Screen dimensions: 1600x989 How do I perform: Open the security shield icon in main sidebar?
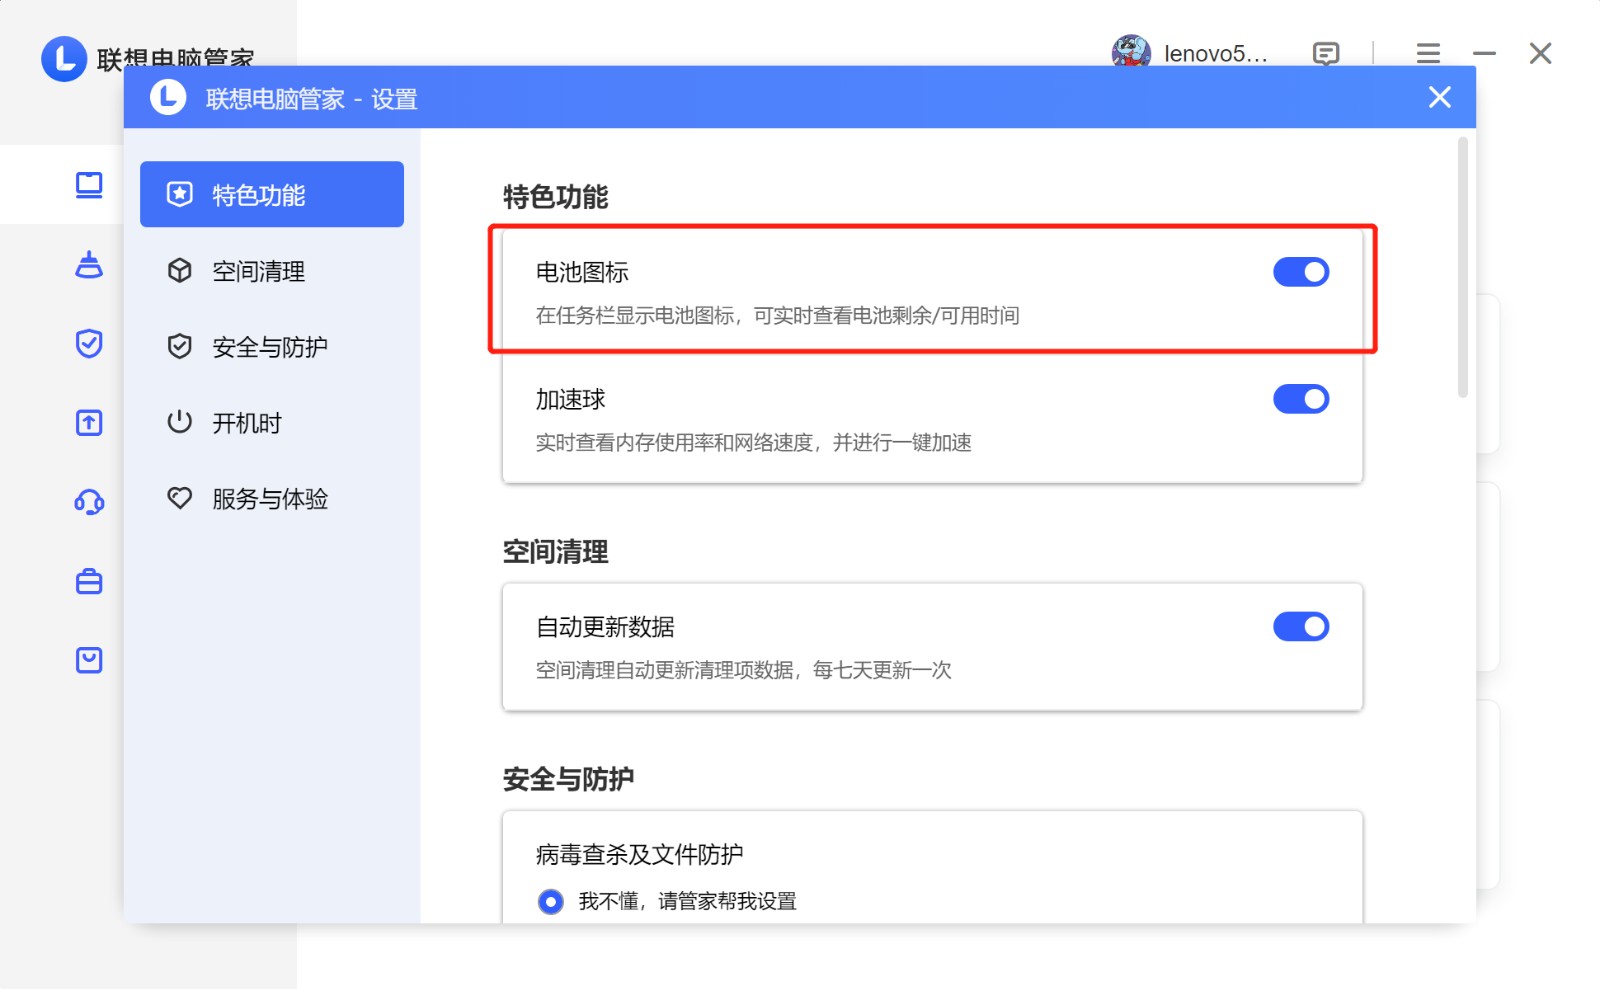pyautogui.click(x=89, y=343)
